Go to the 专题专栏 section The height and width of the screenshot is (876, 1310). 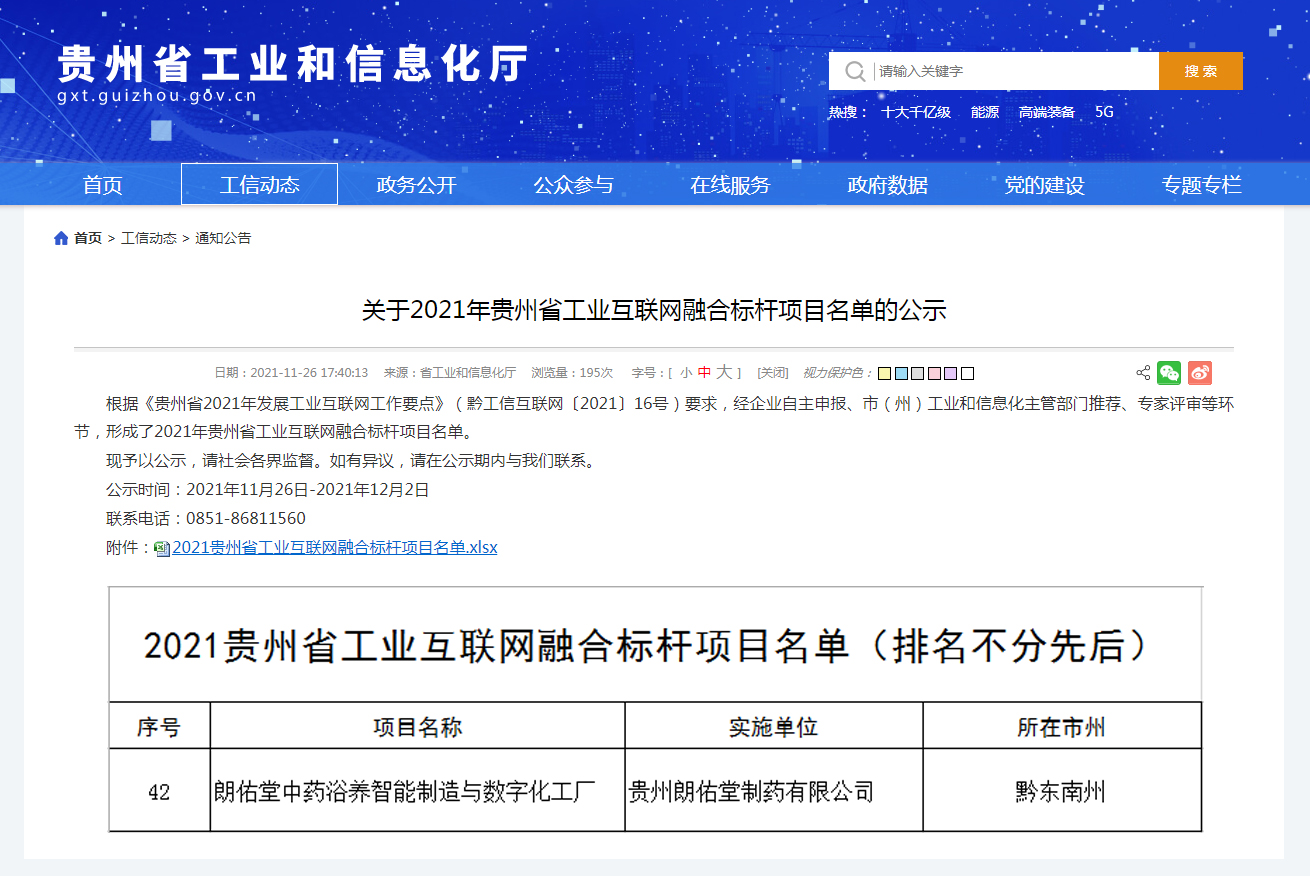pyautogui.click(x=1201, y=185)
